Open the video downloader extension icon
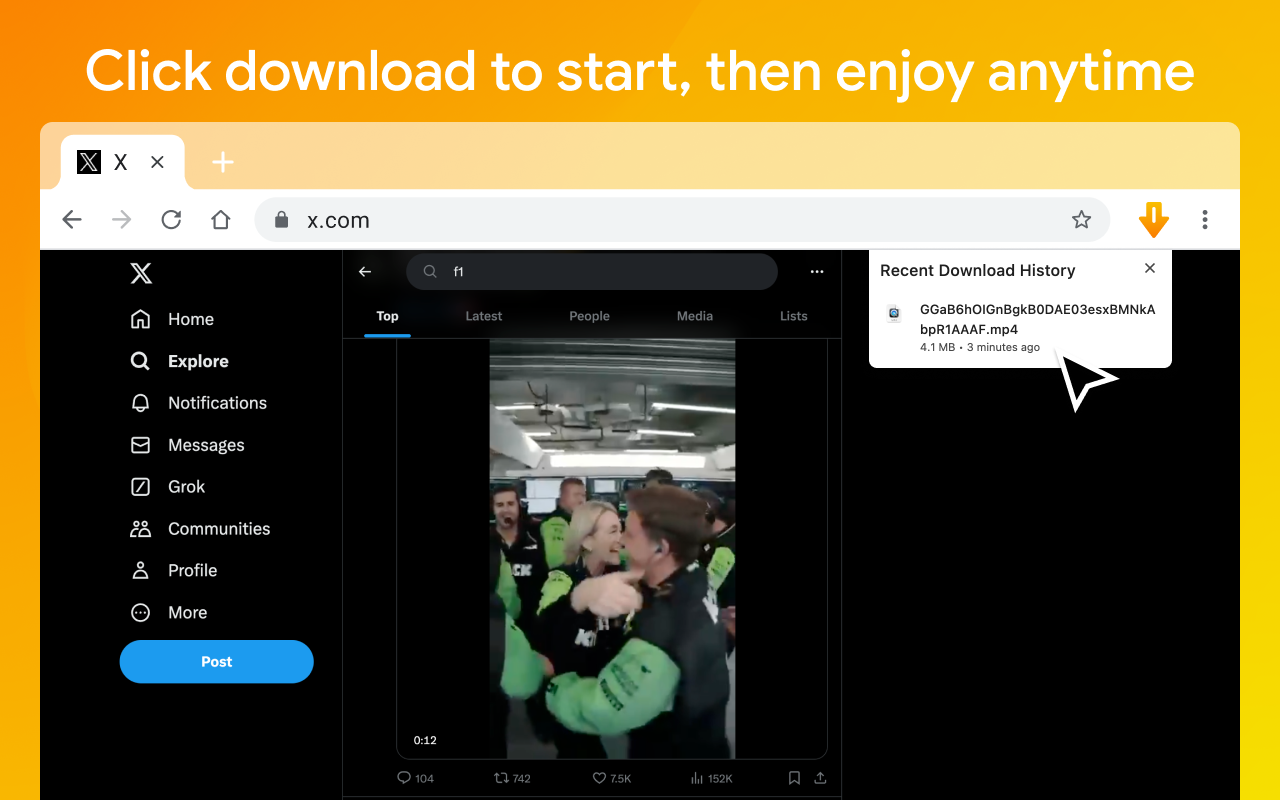The width and height of the screenshot is (1280, 800). pyautogui.click(x=1153, y=219)
